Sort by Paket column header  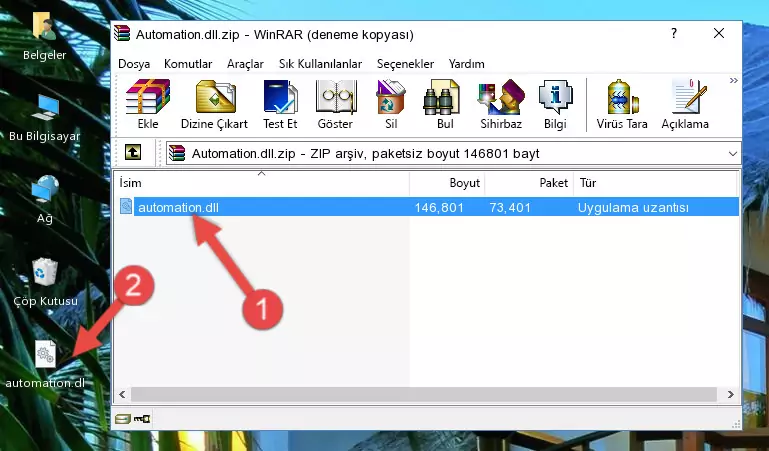(529, 183)
